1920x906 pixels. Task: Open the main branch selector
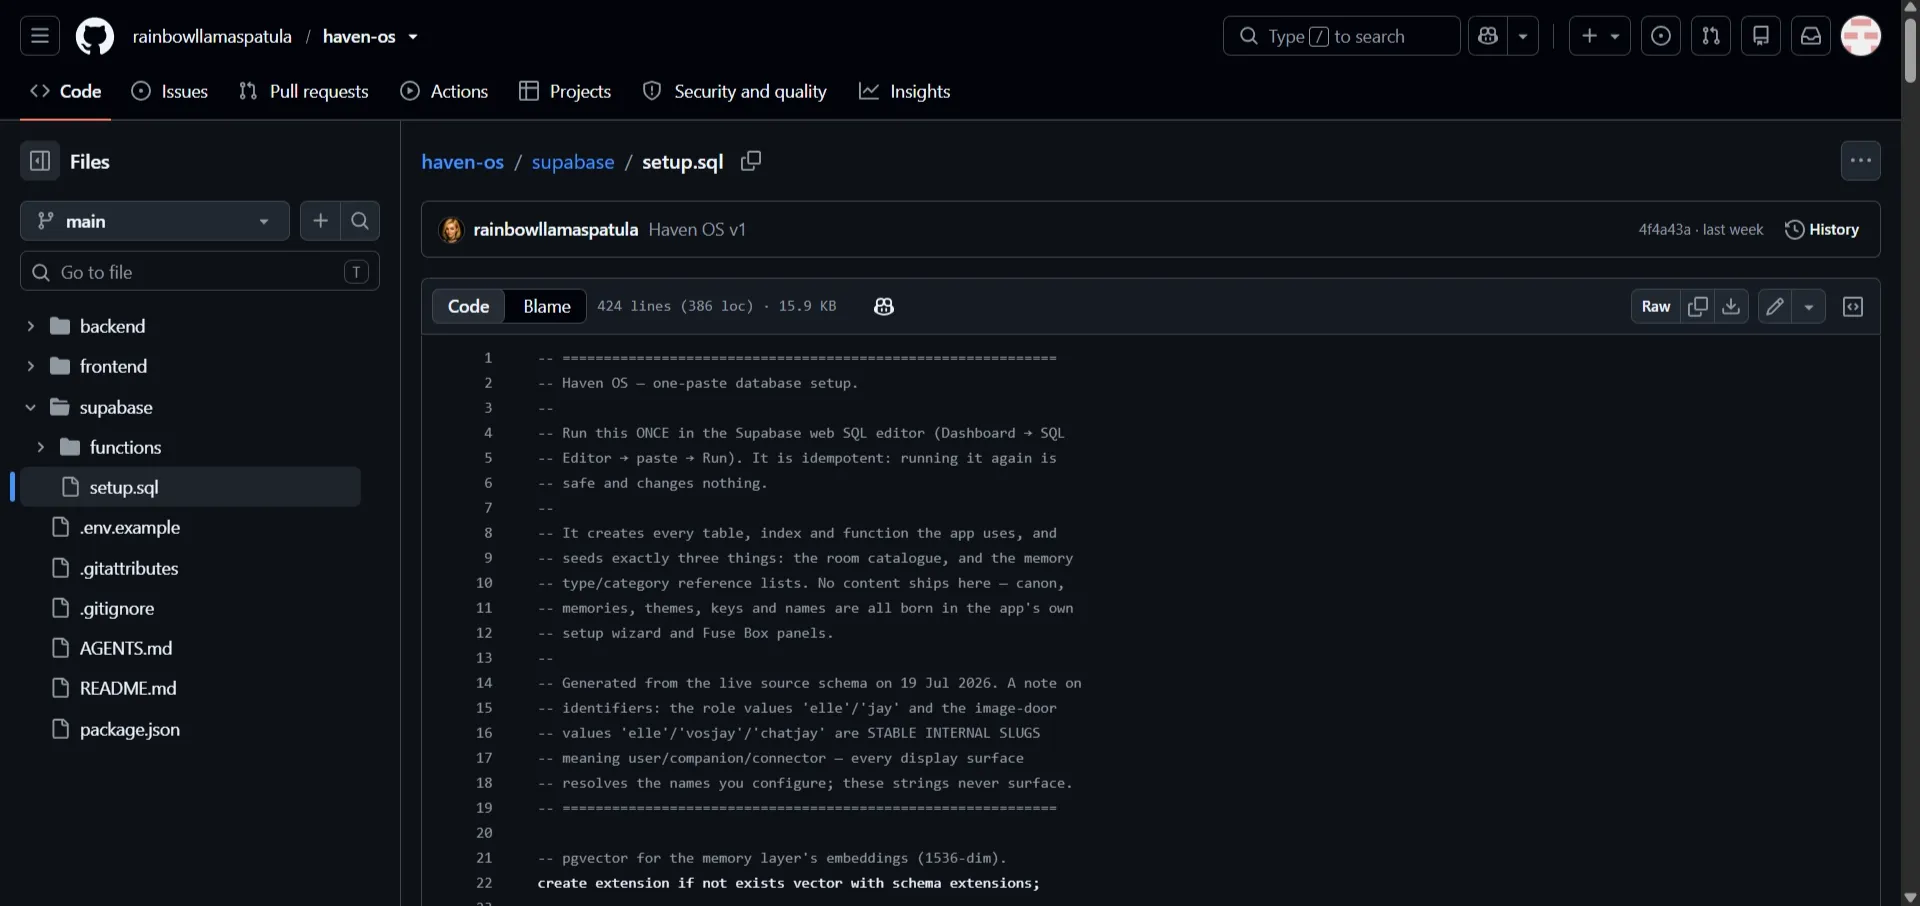click(x=155, y=221)
